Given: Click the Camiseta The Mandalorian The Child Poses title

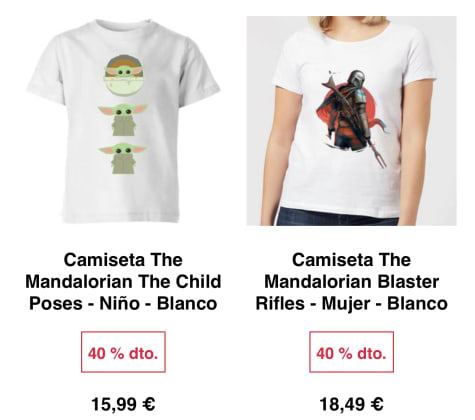Looking at the screenshot, I should [x=123, y=282].
